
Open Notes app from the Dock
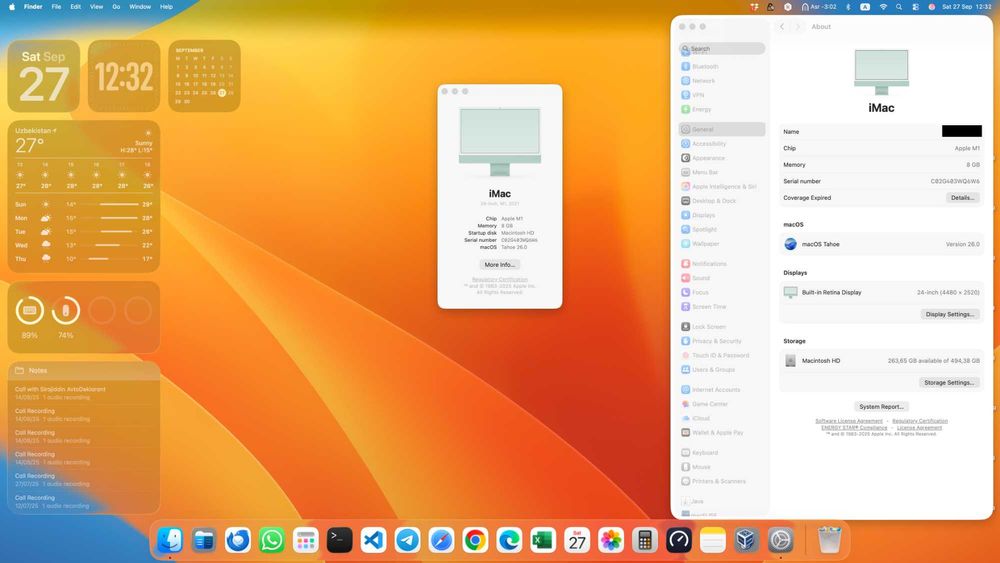tap(712, 541)
